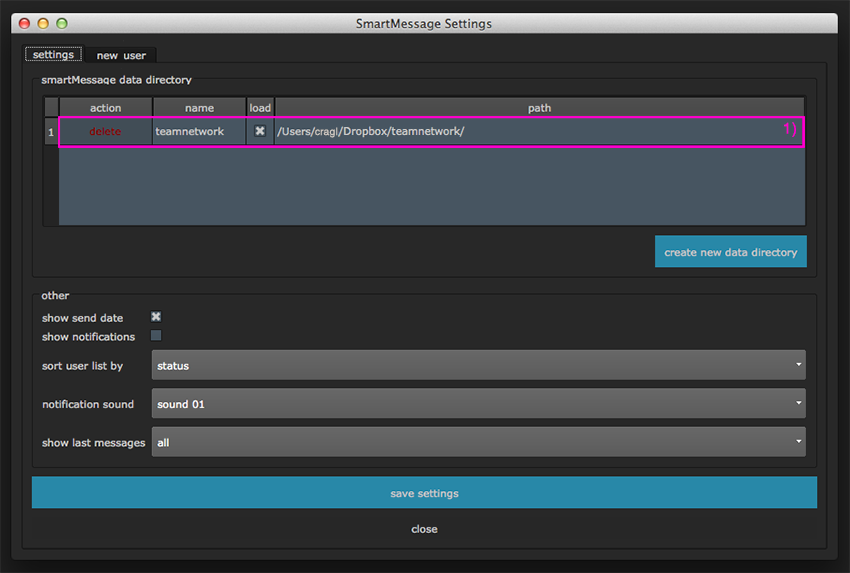Image resolution: width=850 pixels, height=573 pixels.
Task: Open the new user tab
Action: [121, 56]
